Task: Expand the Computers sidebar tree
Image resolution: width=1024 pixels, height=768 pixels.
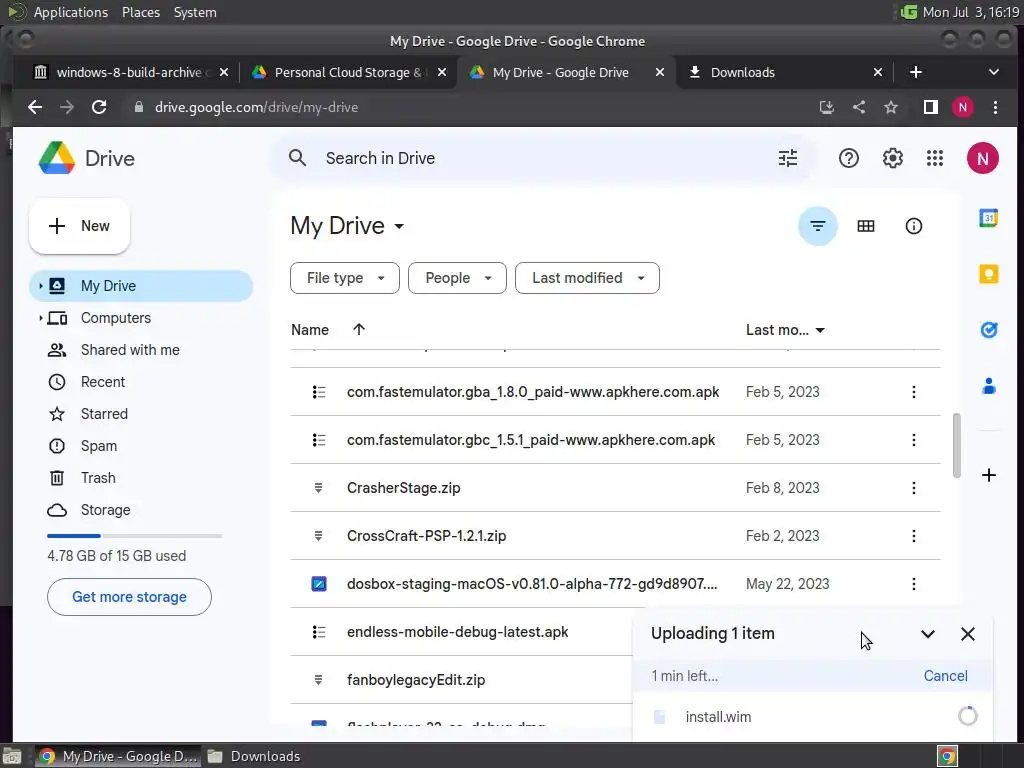Action: [40, 318]
